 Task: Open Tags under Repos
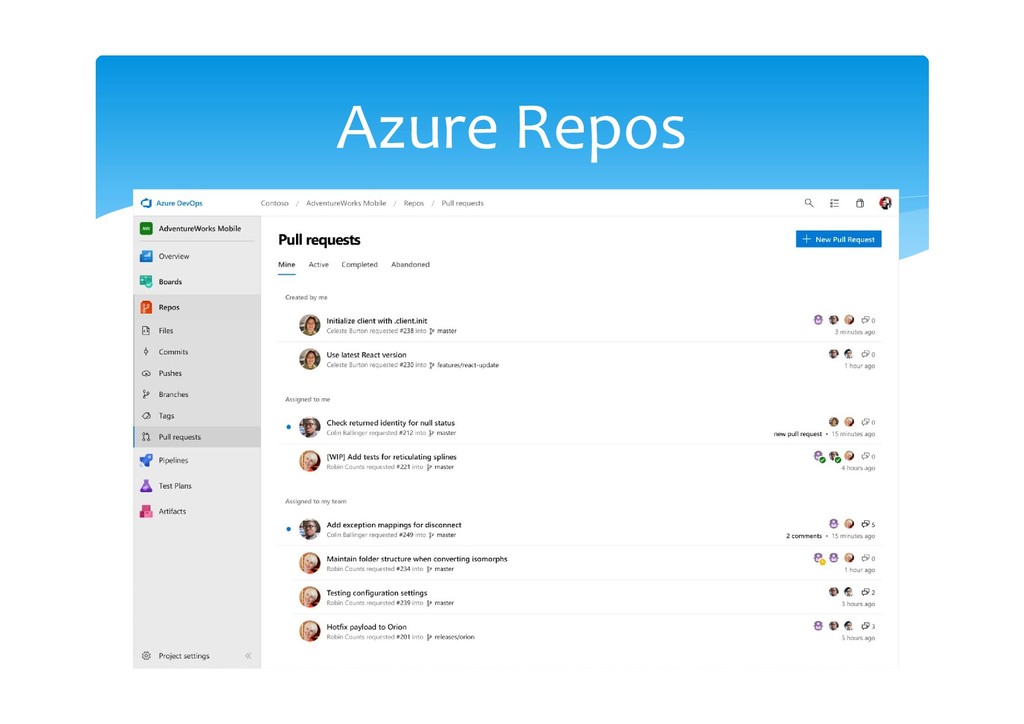pos(197,416)
